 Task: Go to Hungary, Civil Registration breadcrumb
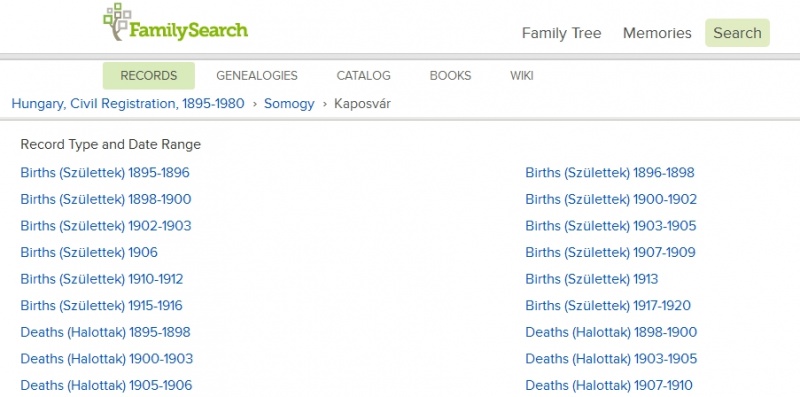pos(128,104)
